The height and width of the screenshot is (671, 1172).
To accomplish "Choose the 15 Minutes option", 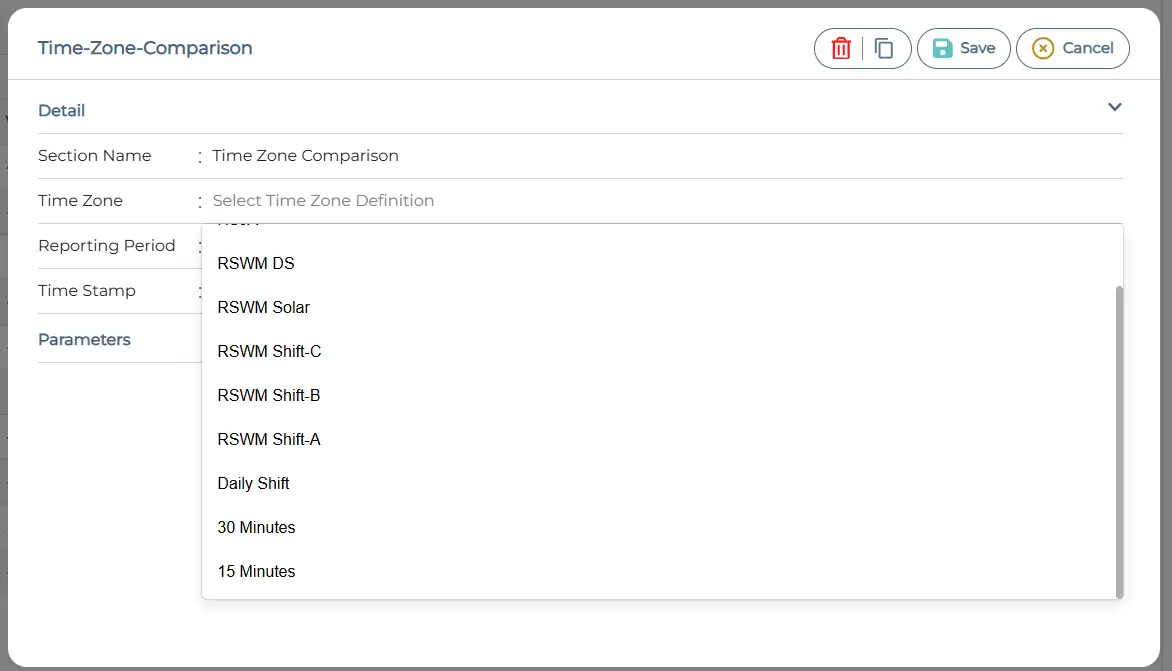I will click(257, 572).
